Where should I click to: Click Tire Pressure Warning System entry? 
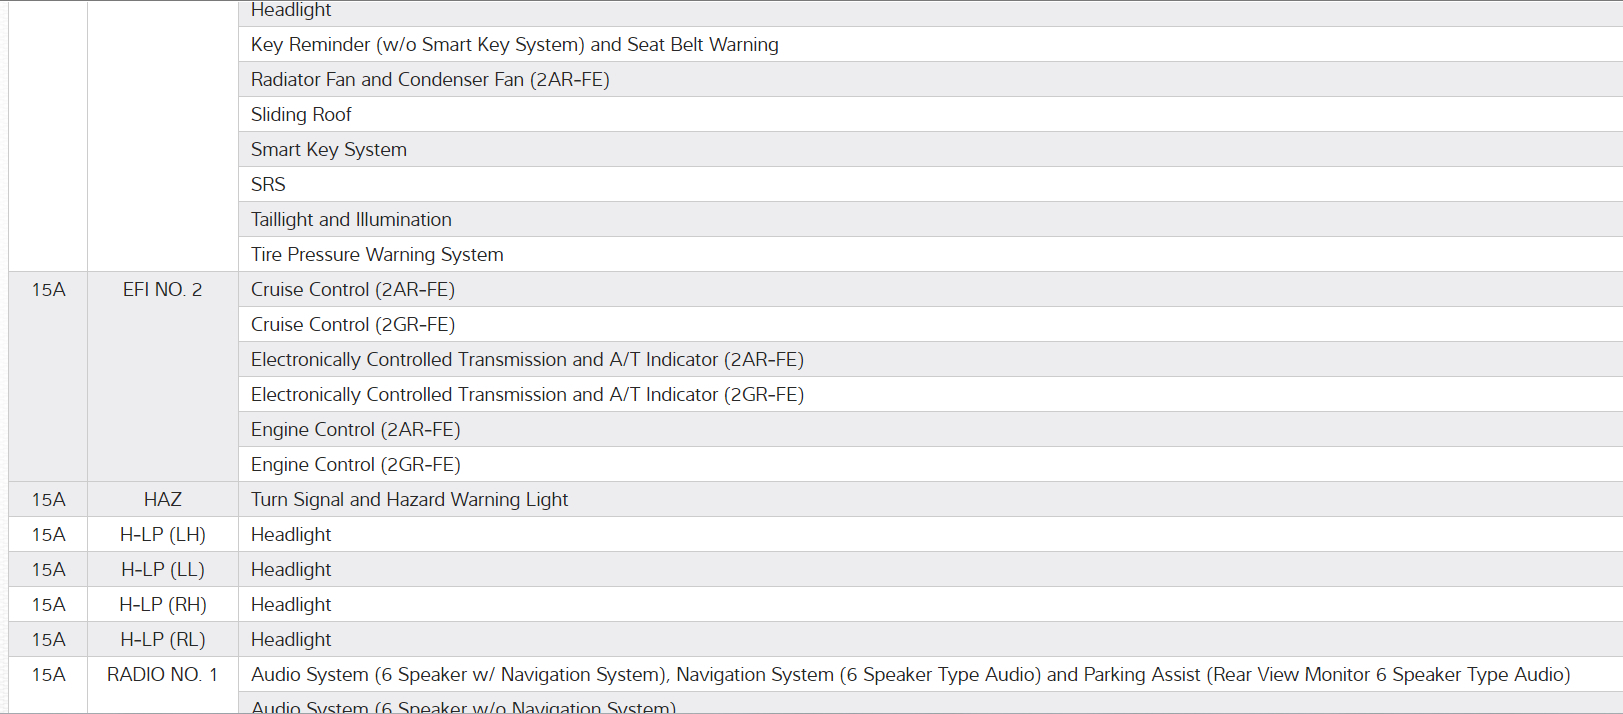point(377,255)
